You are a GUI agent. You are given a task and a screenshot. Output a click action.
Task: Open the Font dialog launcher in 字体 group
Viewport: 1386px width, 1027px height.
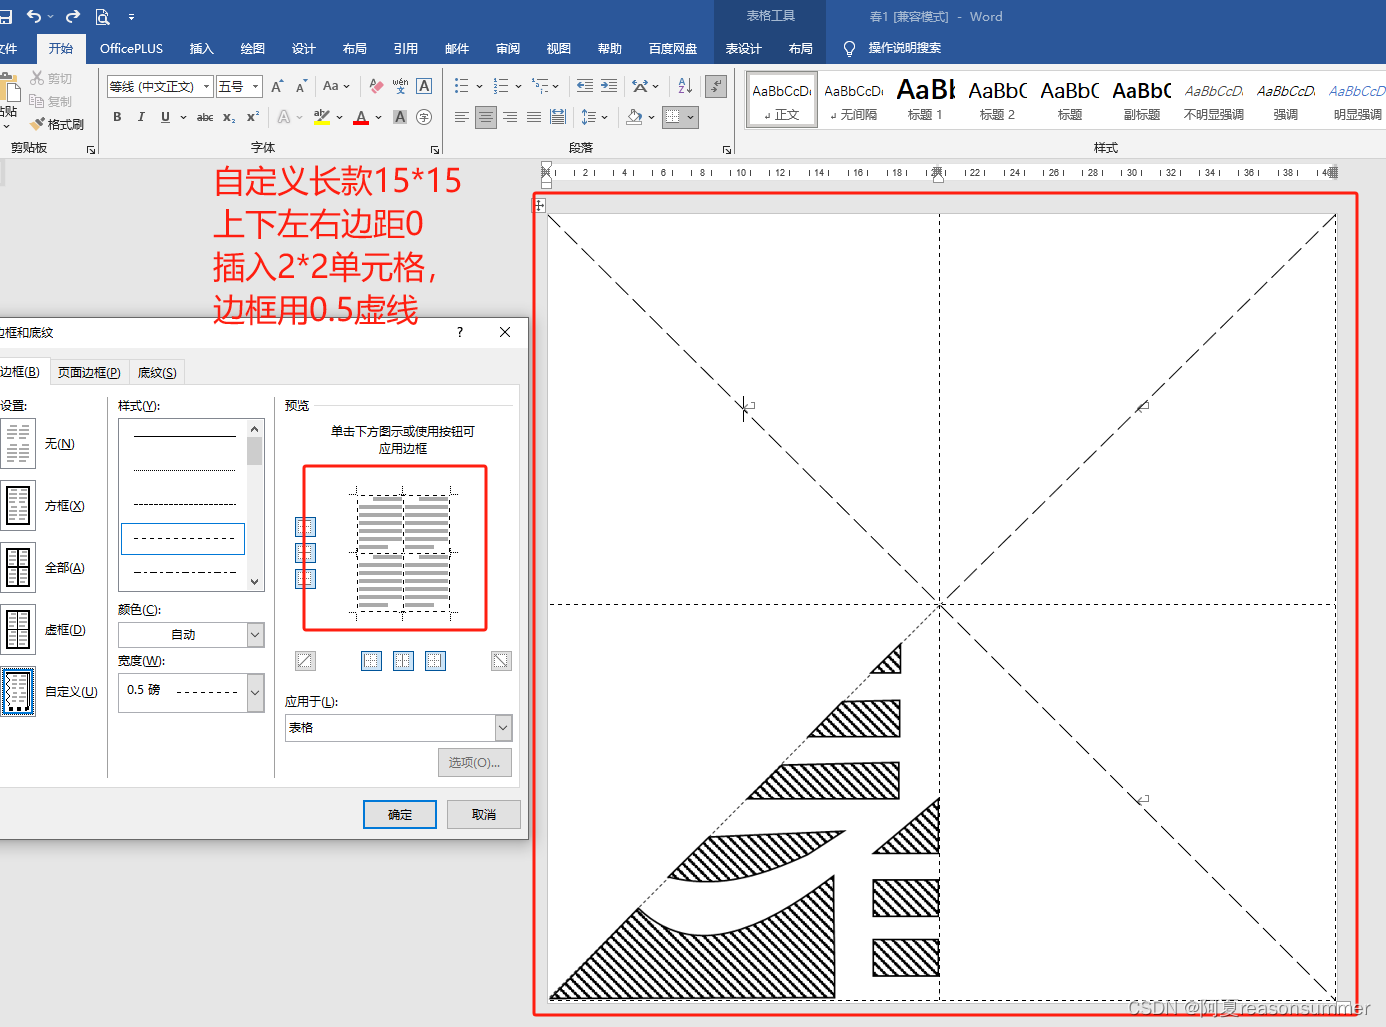434,149
